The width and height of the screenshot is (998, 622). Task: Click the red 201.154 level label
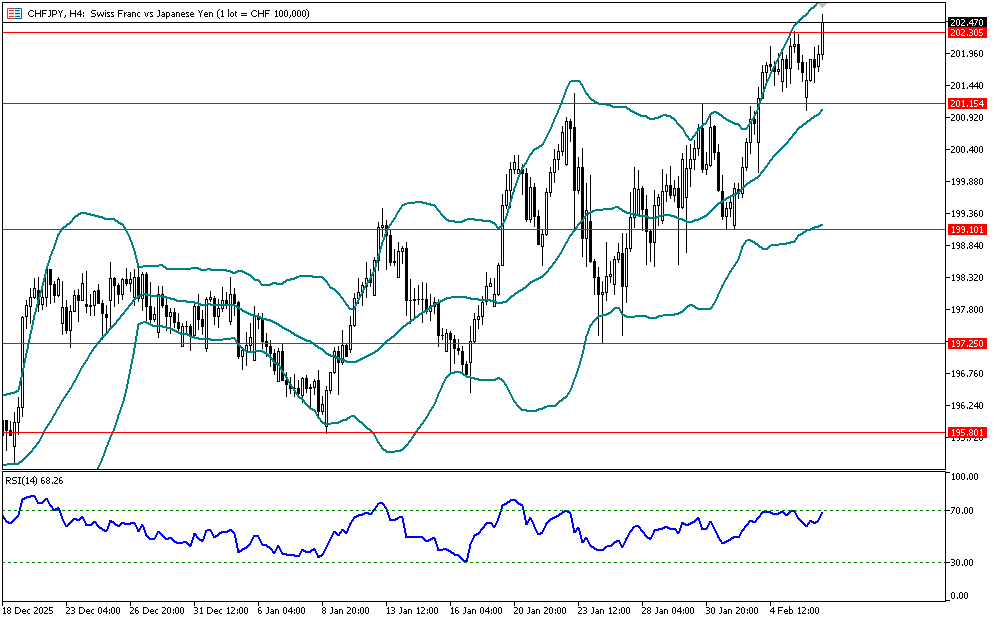(965, 104)
